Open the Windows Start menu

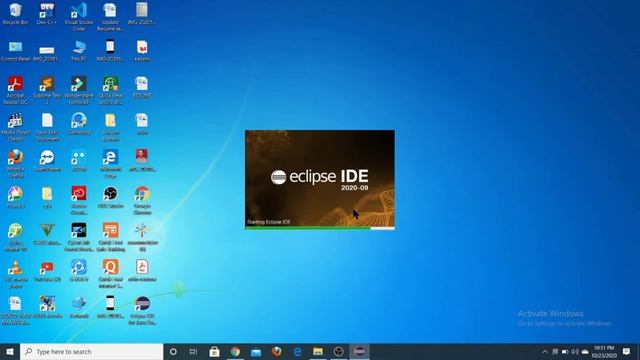(x=10, y=351)
